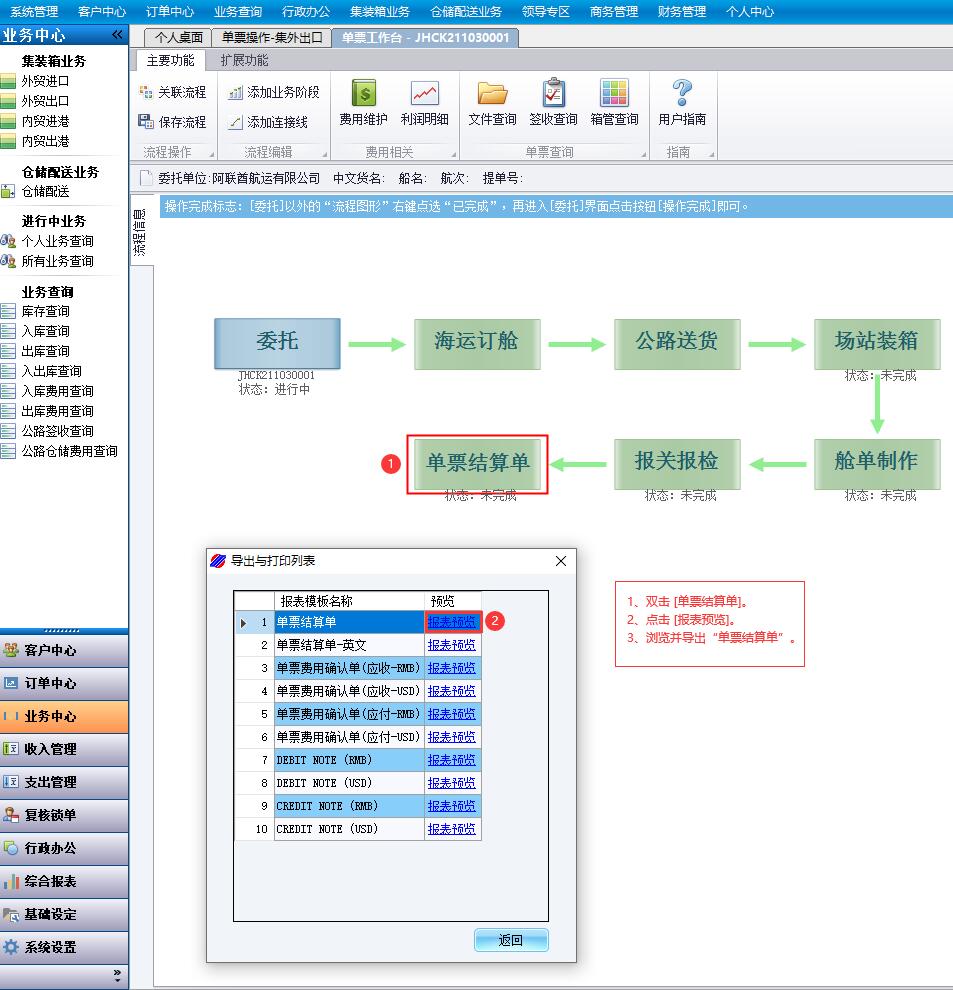Open the 费用维护 fee maintenance icon
953x990 pixels.
pos(363,103)
